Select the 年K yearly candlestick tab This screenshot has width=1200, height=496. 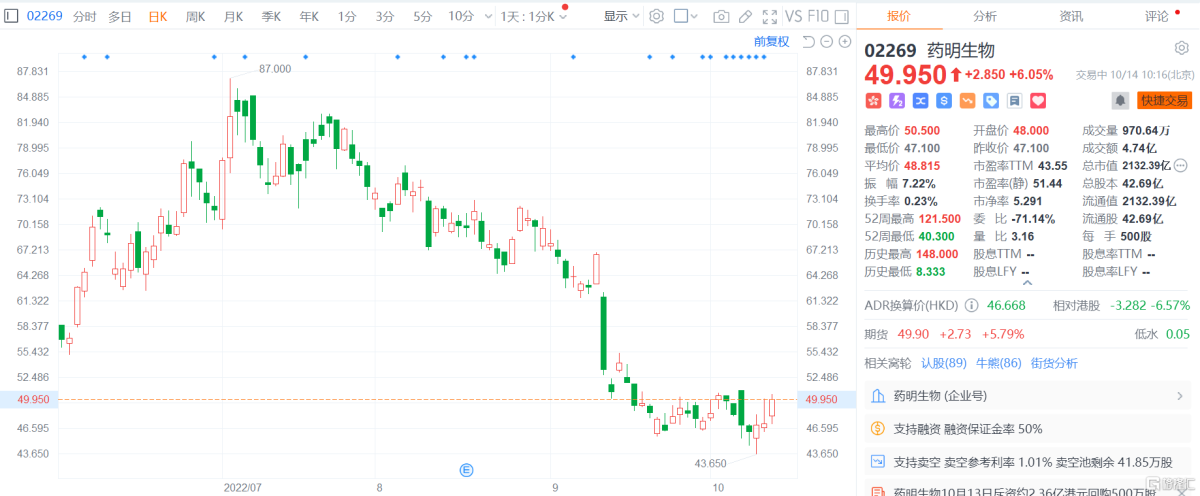tap(309, 16)
